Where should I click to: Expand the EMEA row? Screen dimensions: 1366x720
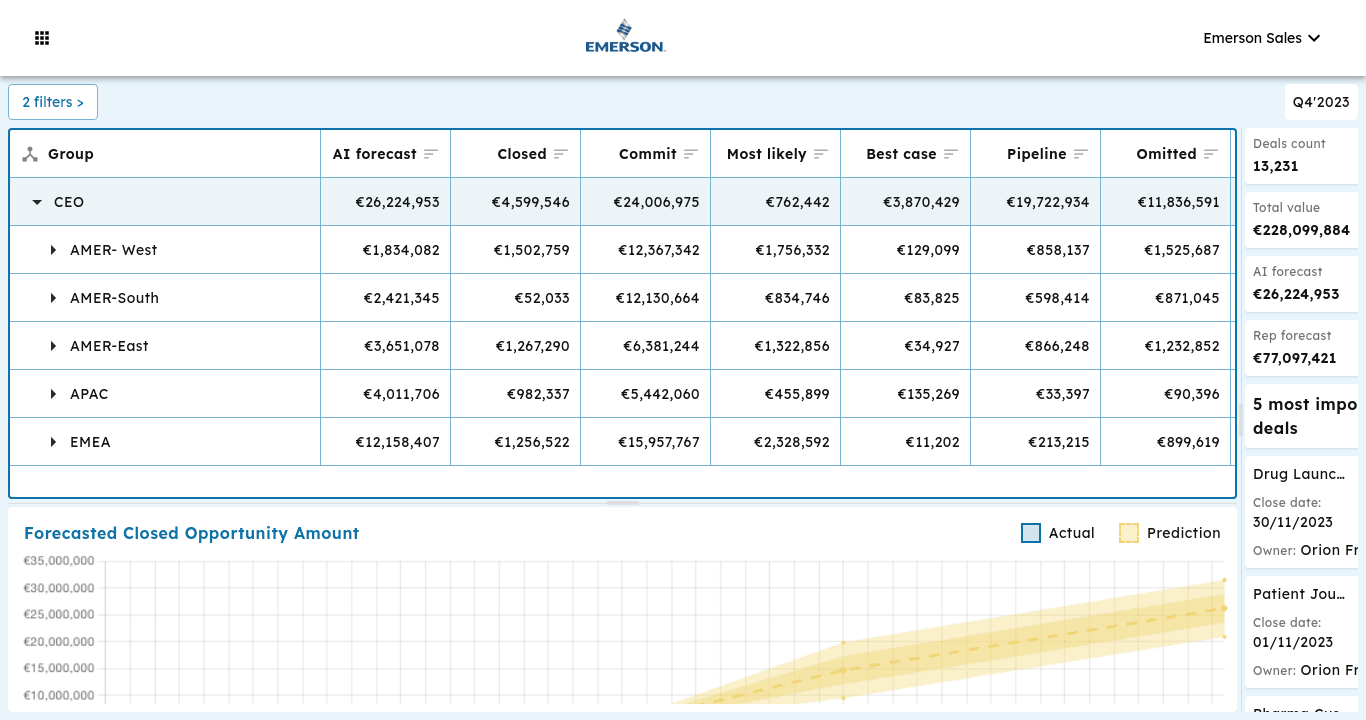click(x=53, y=442)
